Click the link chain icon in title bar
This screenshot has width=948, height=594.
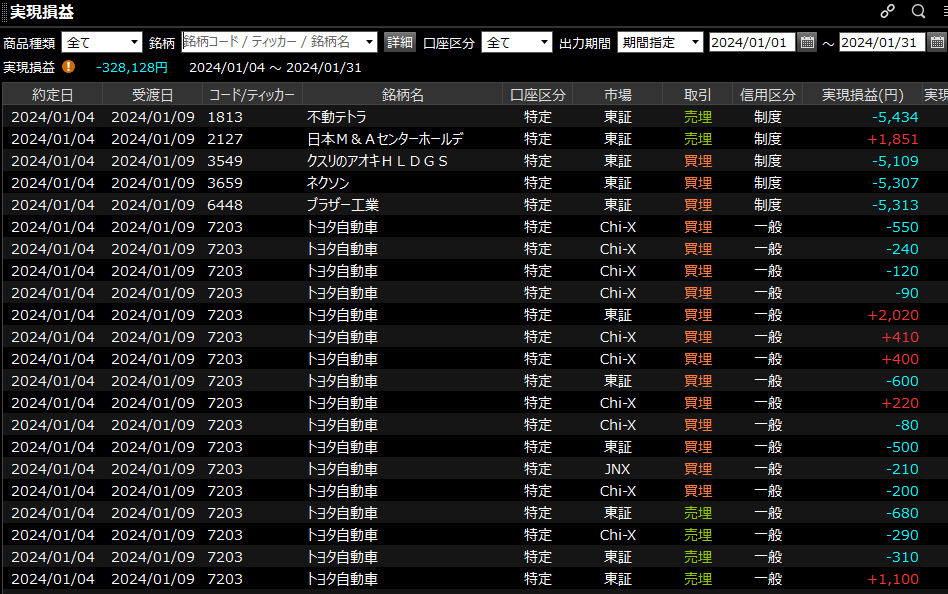click(887, 11)
